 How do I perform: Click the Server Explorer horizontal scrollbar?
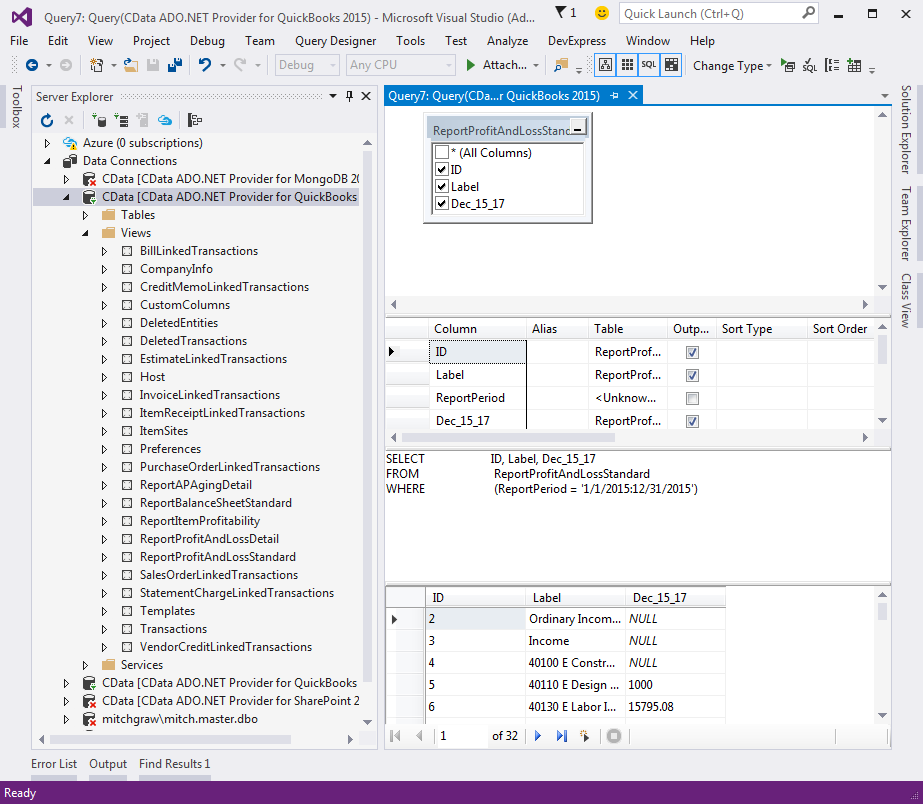click(x=171, y=739)
